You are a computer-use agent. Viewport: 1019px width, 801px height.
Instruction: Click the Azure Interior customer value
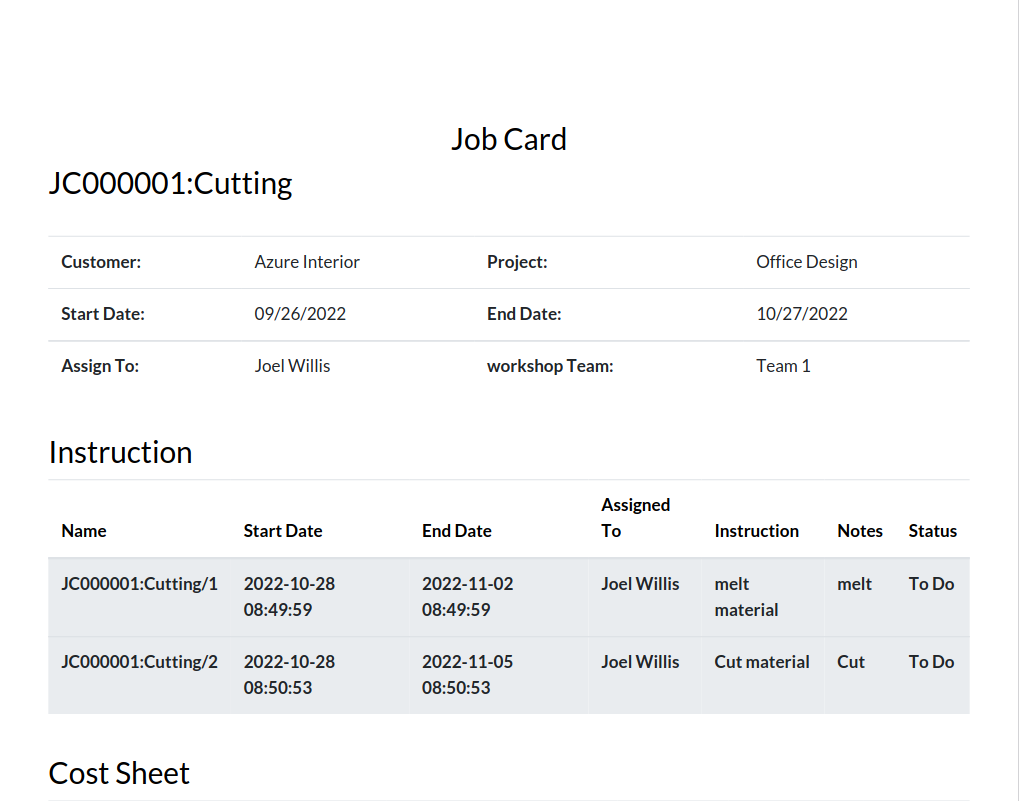click(307, 262)
